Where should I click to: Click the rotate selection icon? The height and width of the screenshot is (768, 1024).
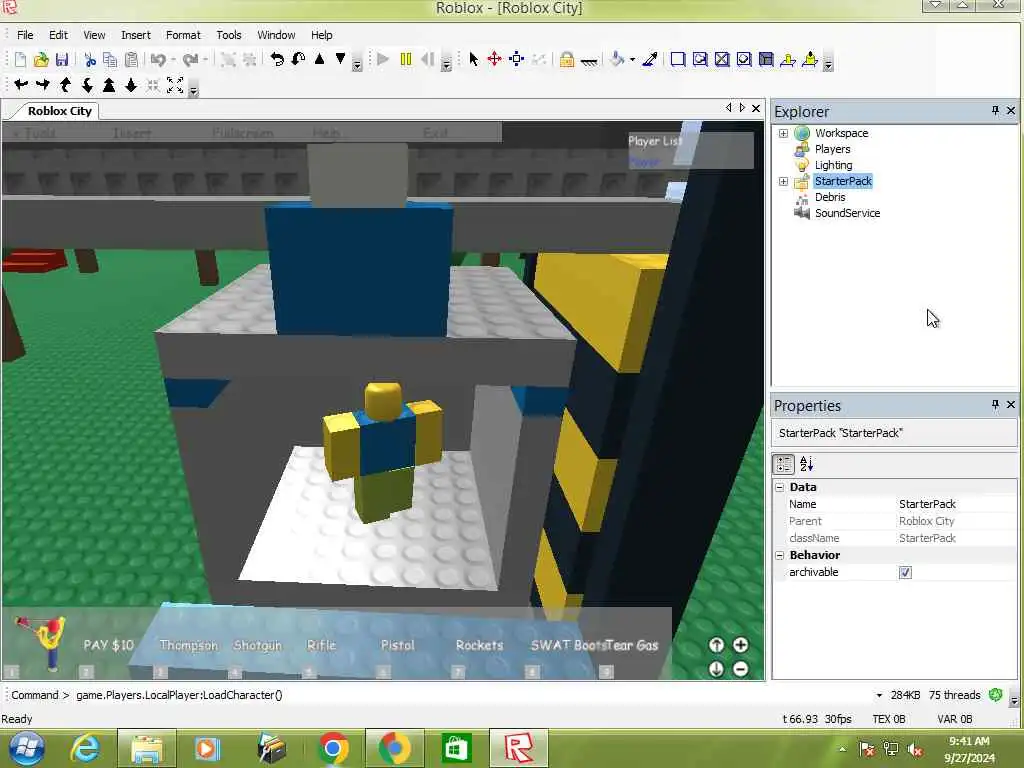(x=277, y=59)
